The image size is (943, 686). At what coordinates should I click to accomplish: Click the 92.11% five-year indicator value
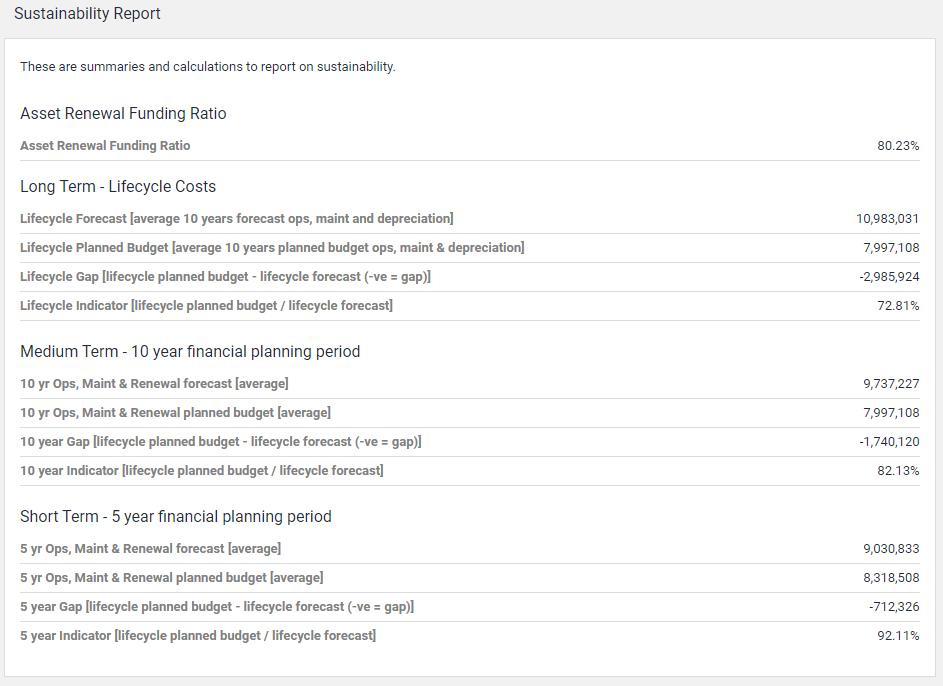(x=898, y=636)
